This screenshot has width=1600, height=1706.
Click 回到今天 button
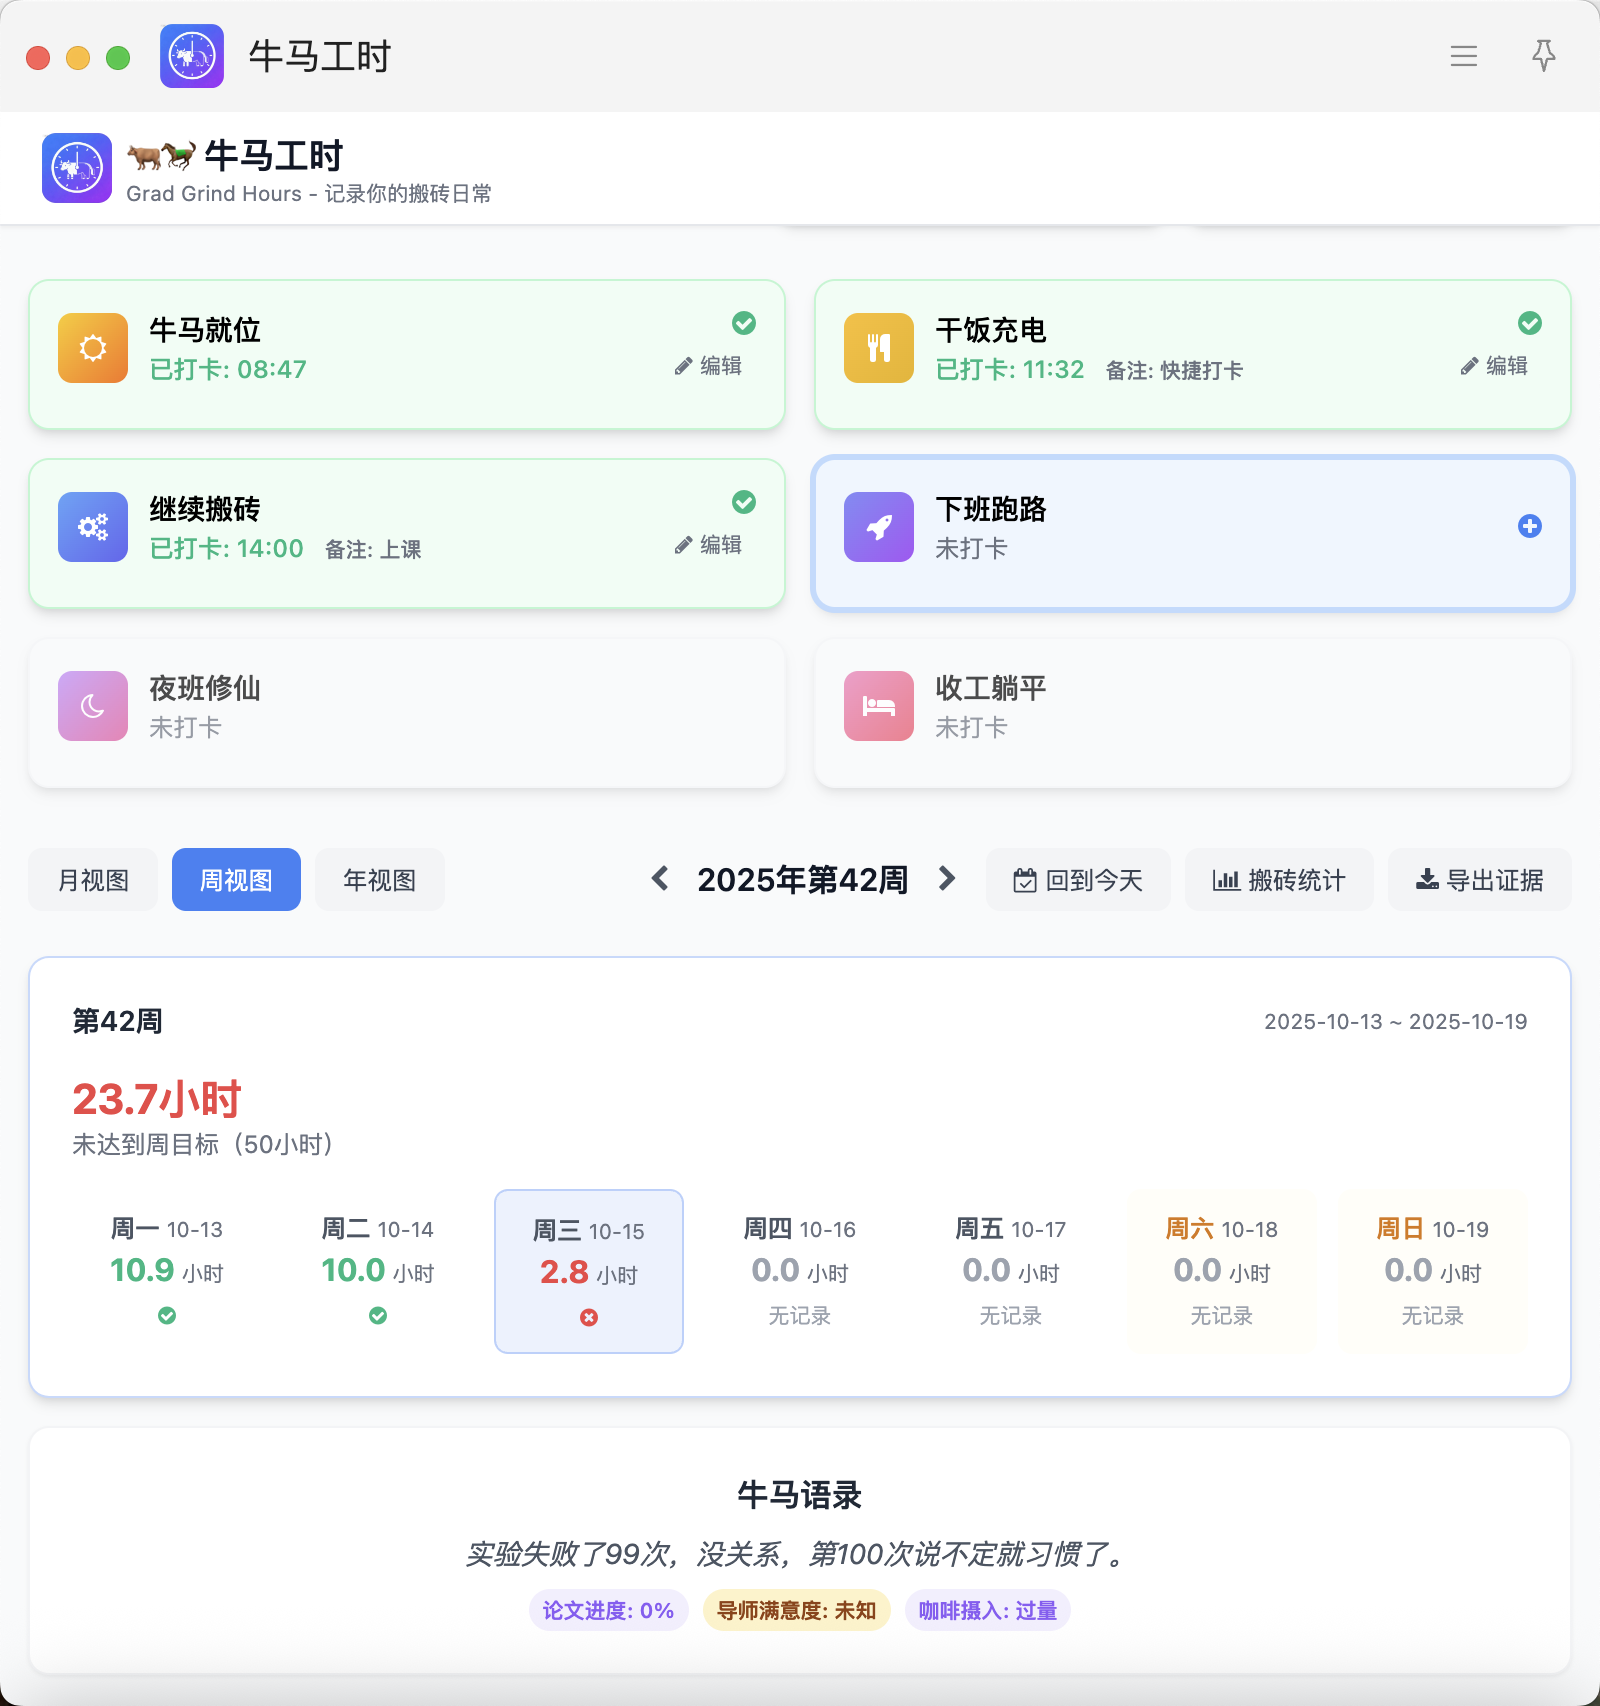pos(1078,880)
